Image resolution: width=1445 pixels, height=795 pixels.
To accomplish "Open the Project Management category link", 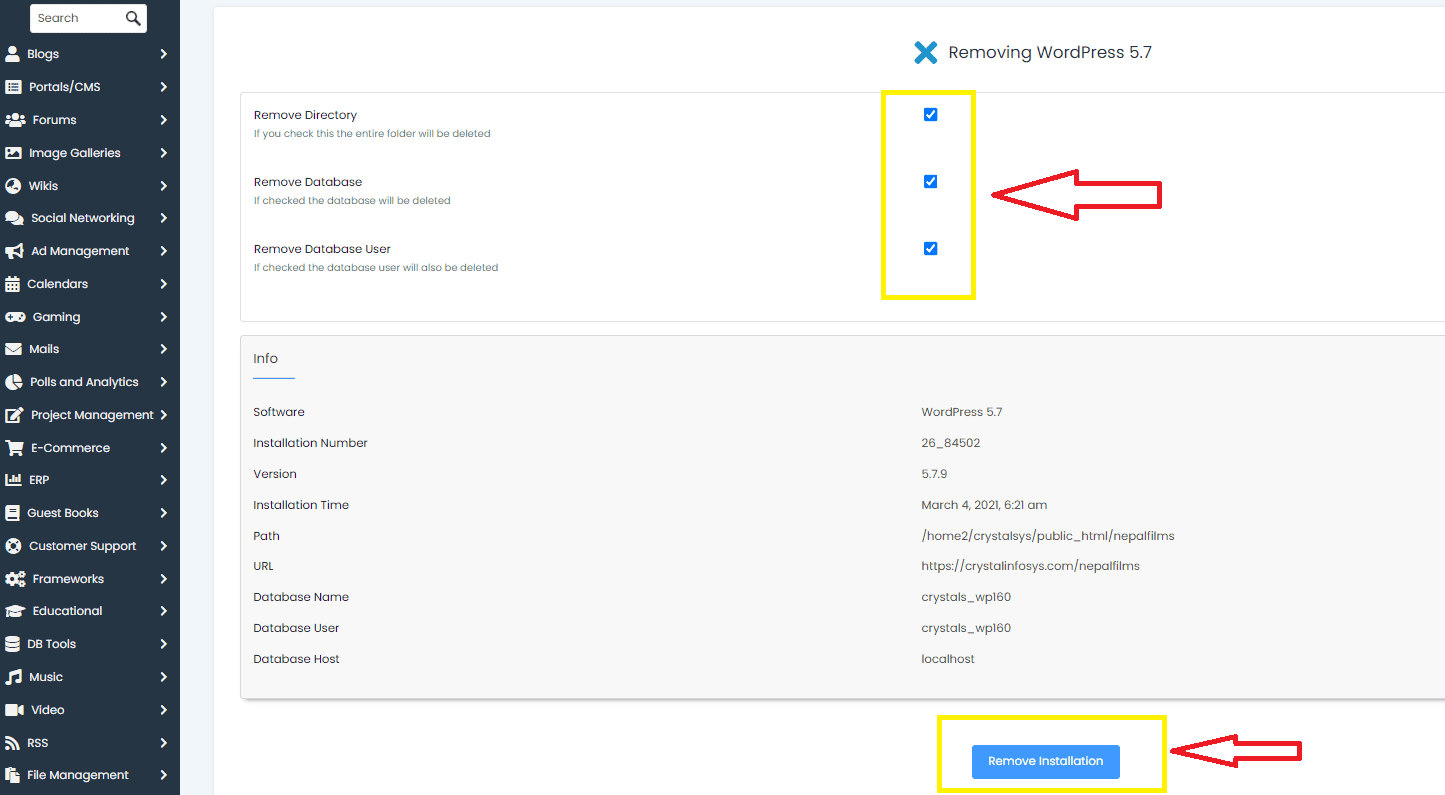I will [x=90, y=415].
